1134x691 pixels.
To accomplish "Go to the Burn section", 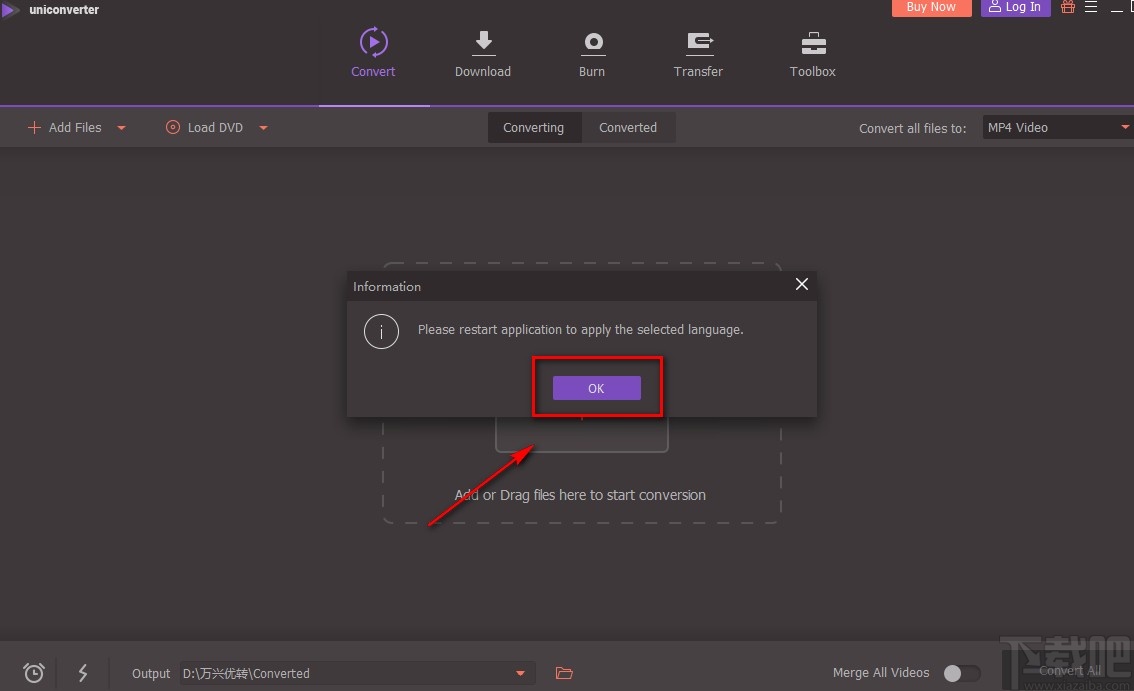I will [592, 53].
